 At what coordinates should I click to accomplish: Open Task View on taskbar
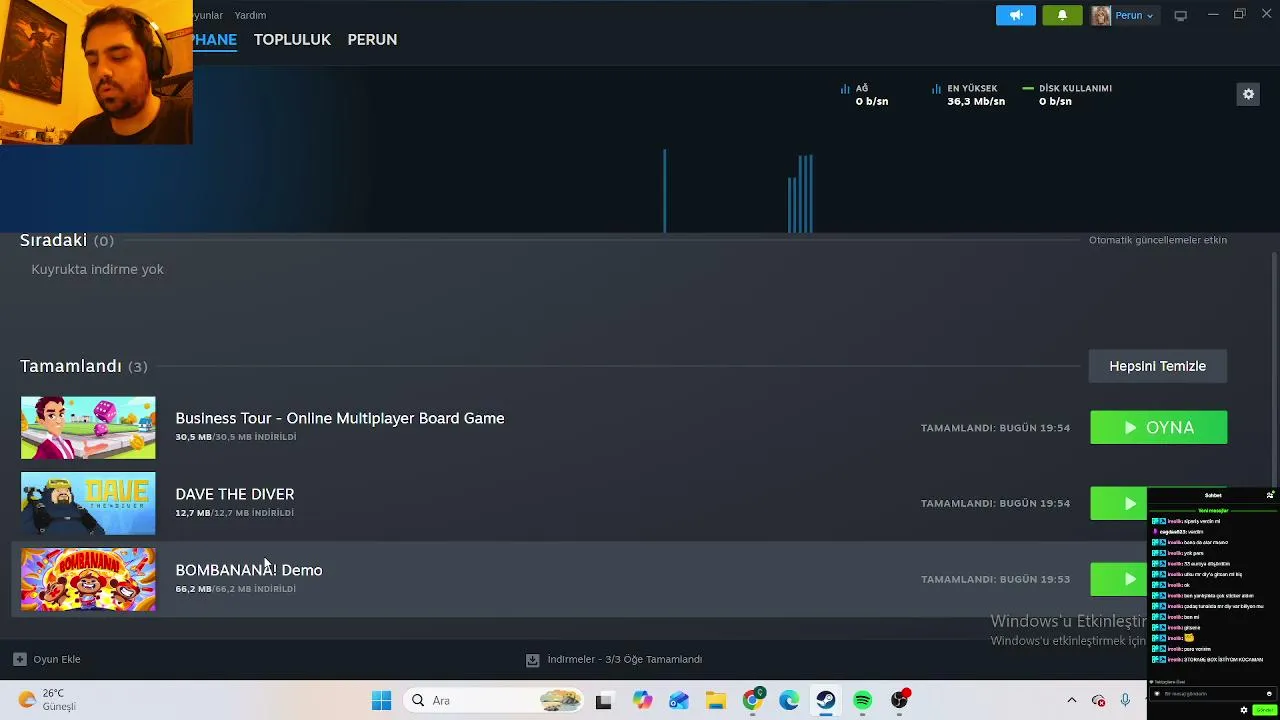[x=603, y=701]
